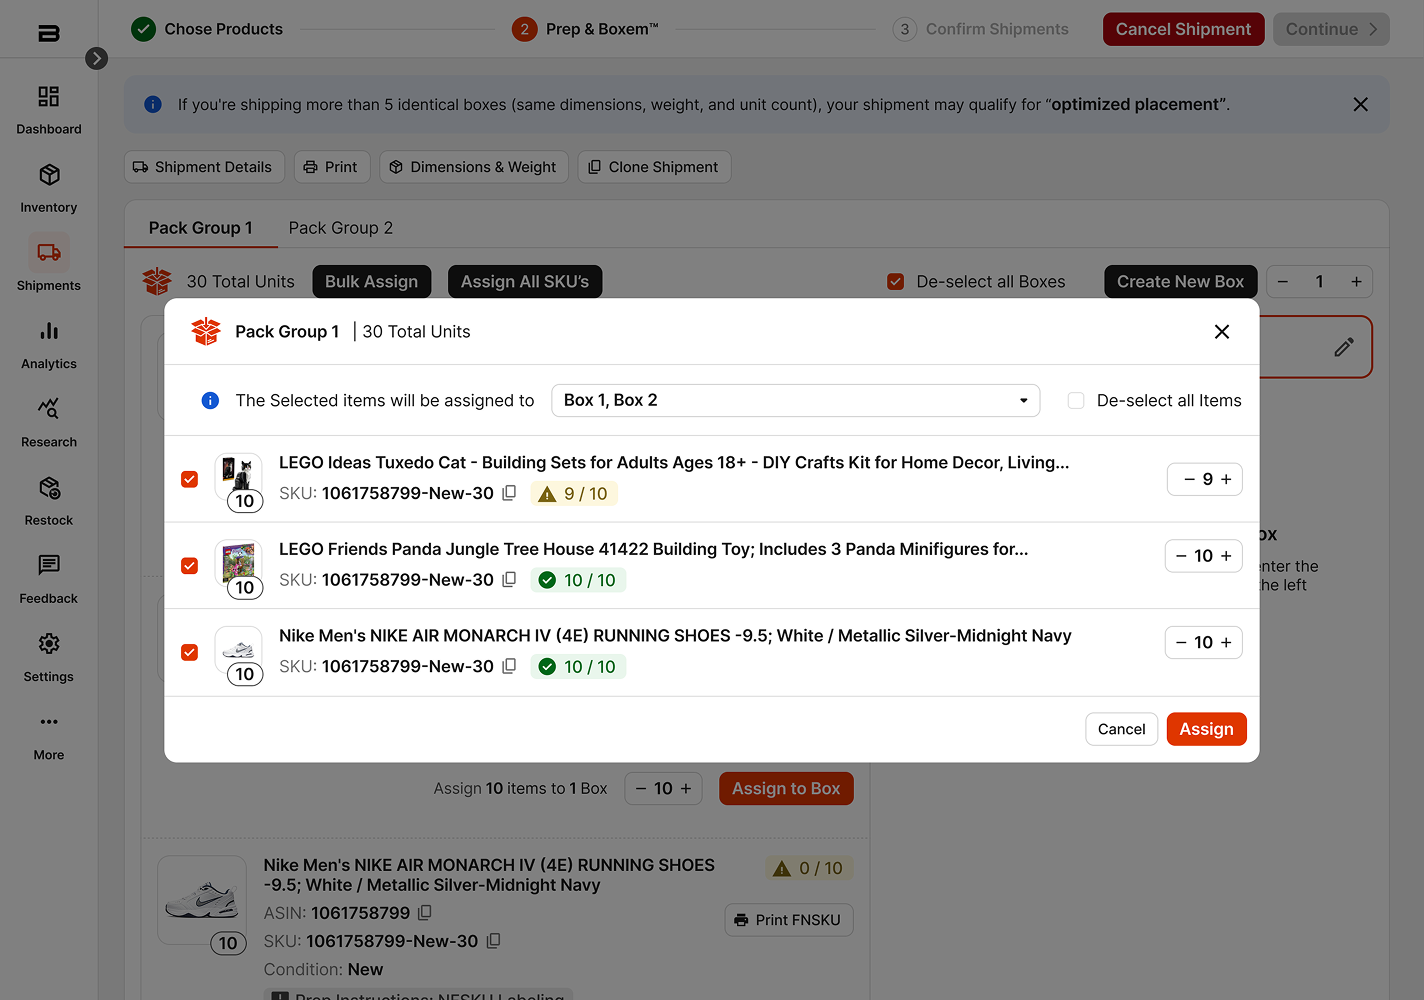Decrease LEGO Friends Panda quantity

[x=1182, y=556]
